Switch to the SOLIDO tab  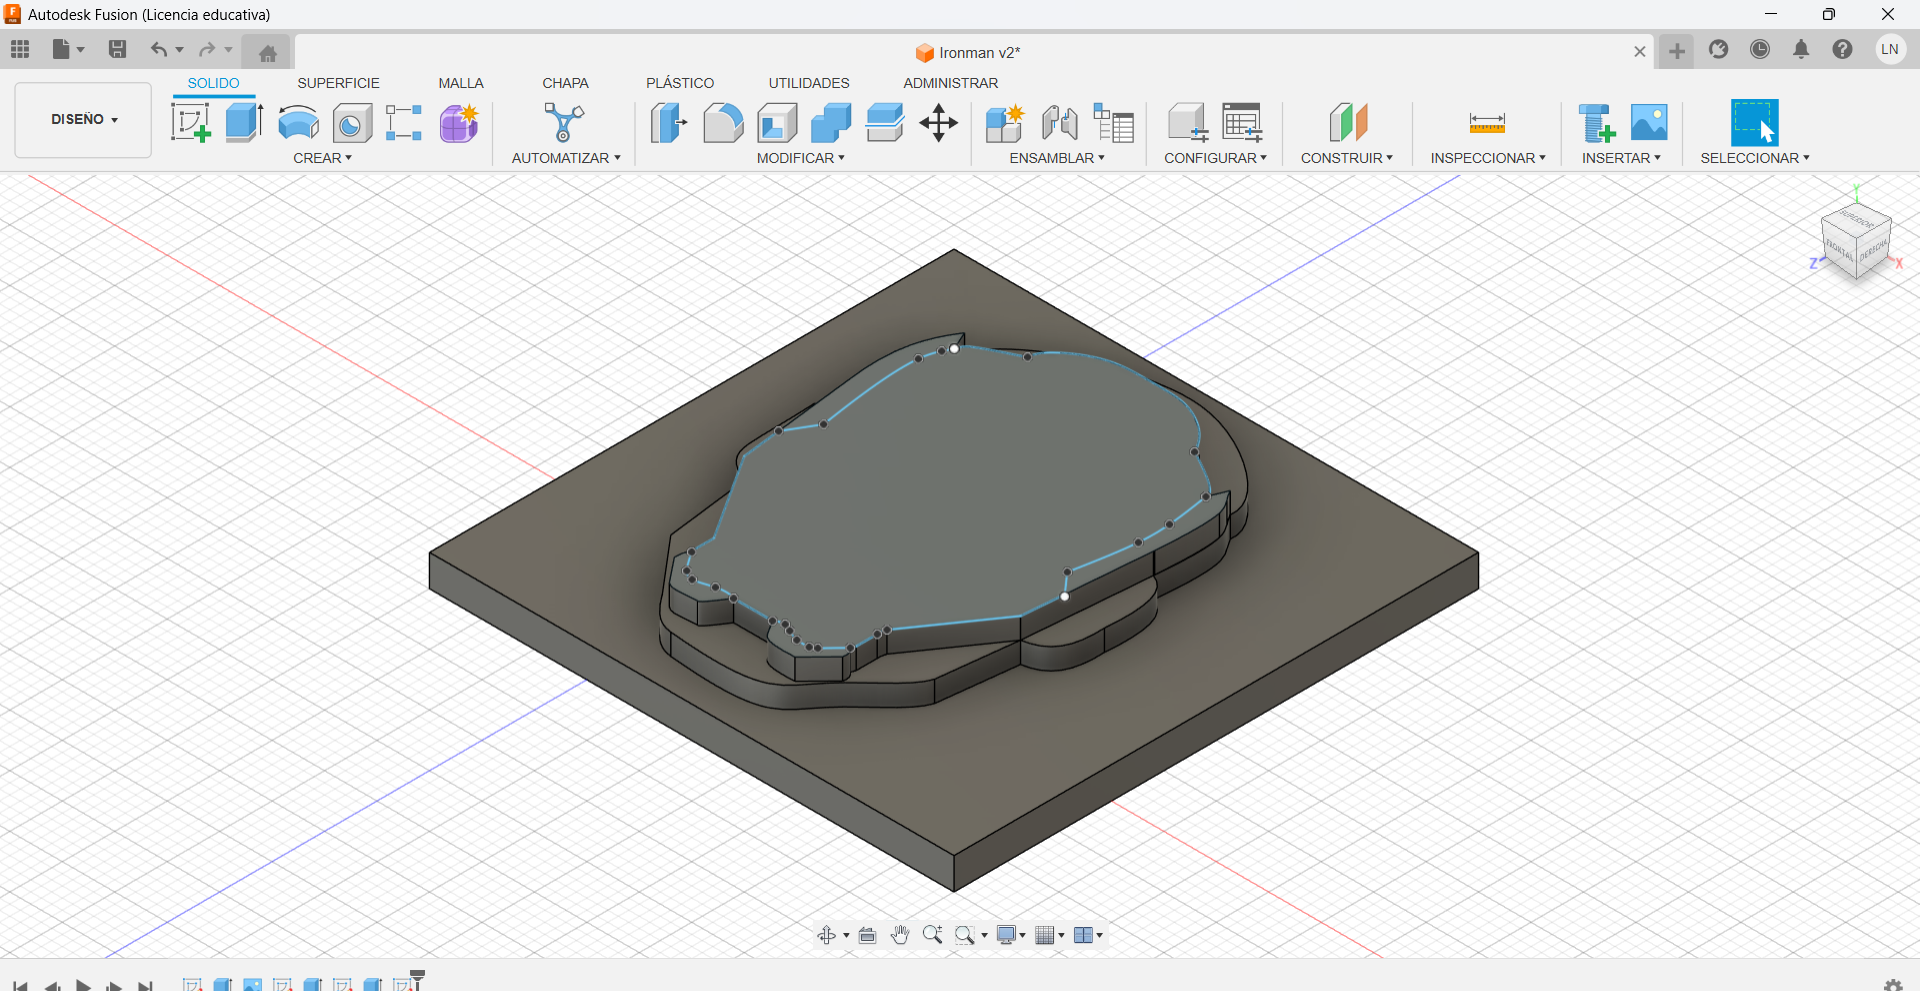click(x=213, y=83)
